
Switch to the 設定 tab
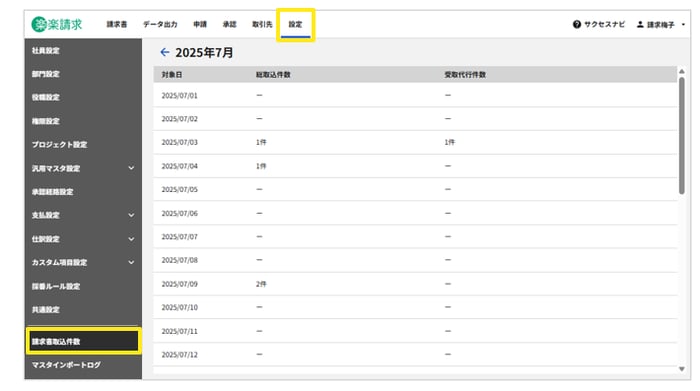[295, 25]
